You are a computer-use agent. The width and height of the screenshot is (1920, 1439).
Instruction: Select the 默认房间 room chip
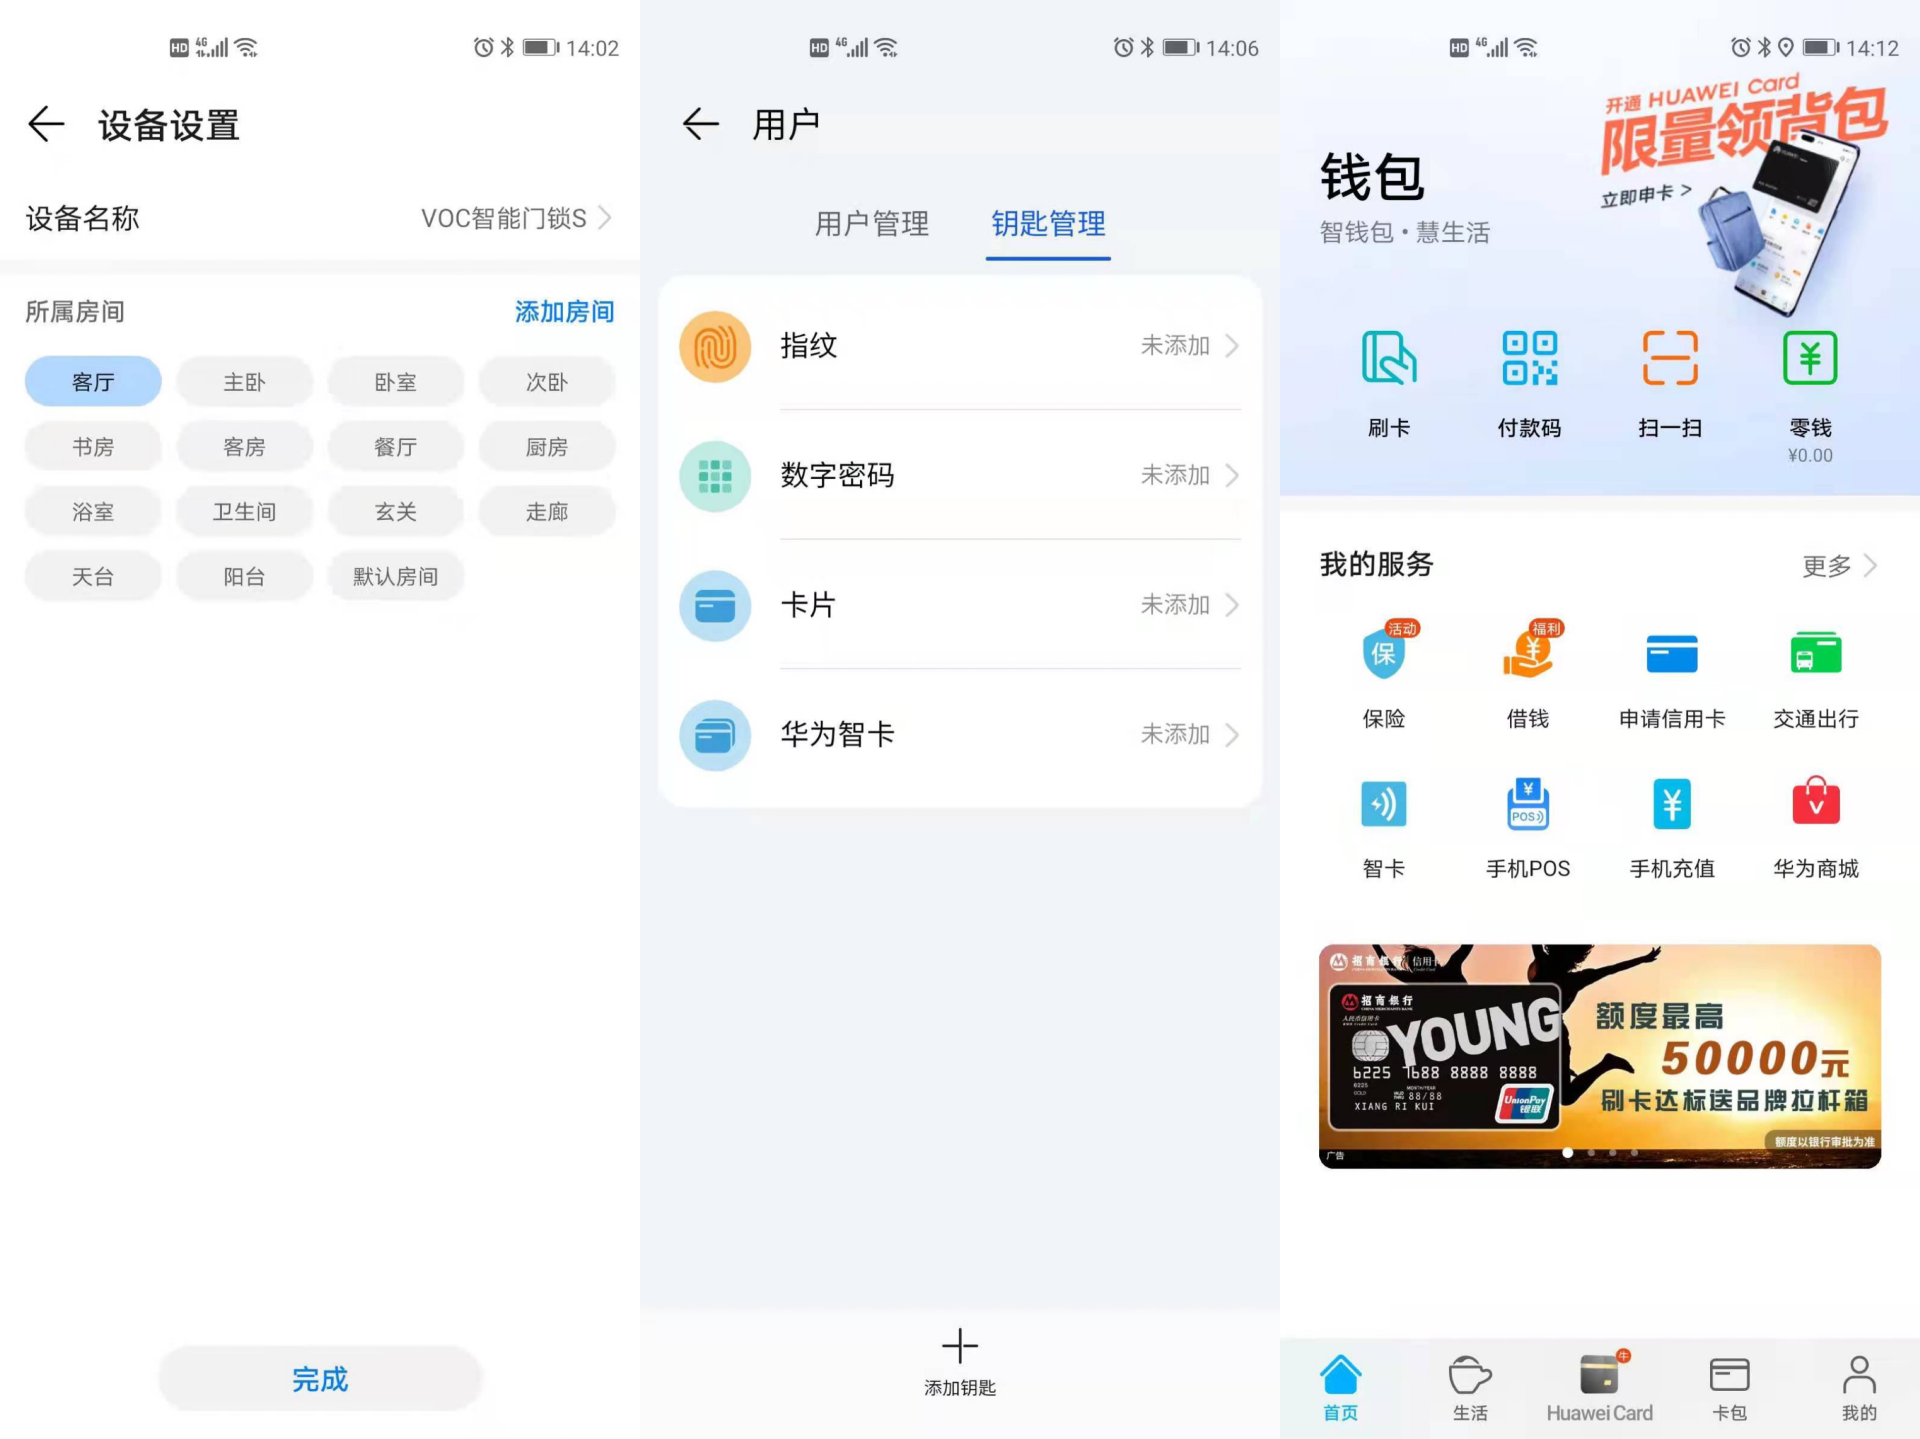click(395, 577)
